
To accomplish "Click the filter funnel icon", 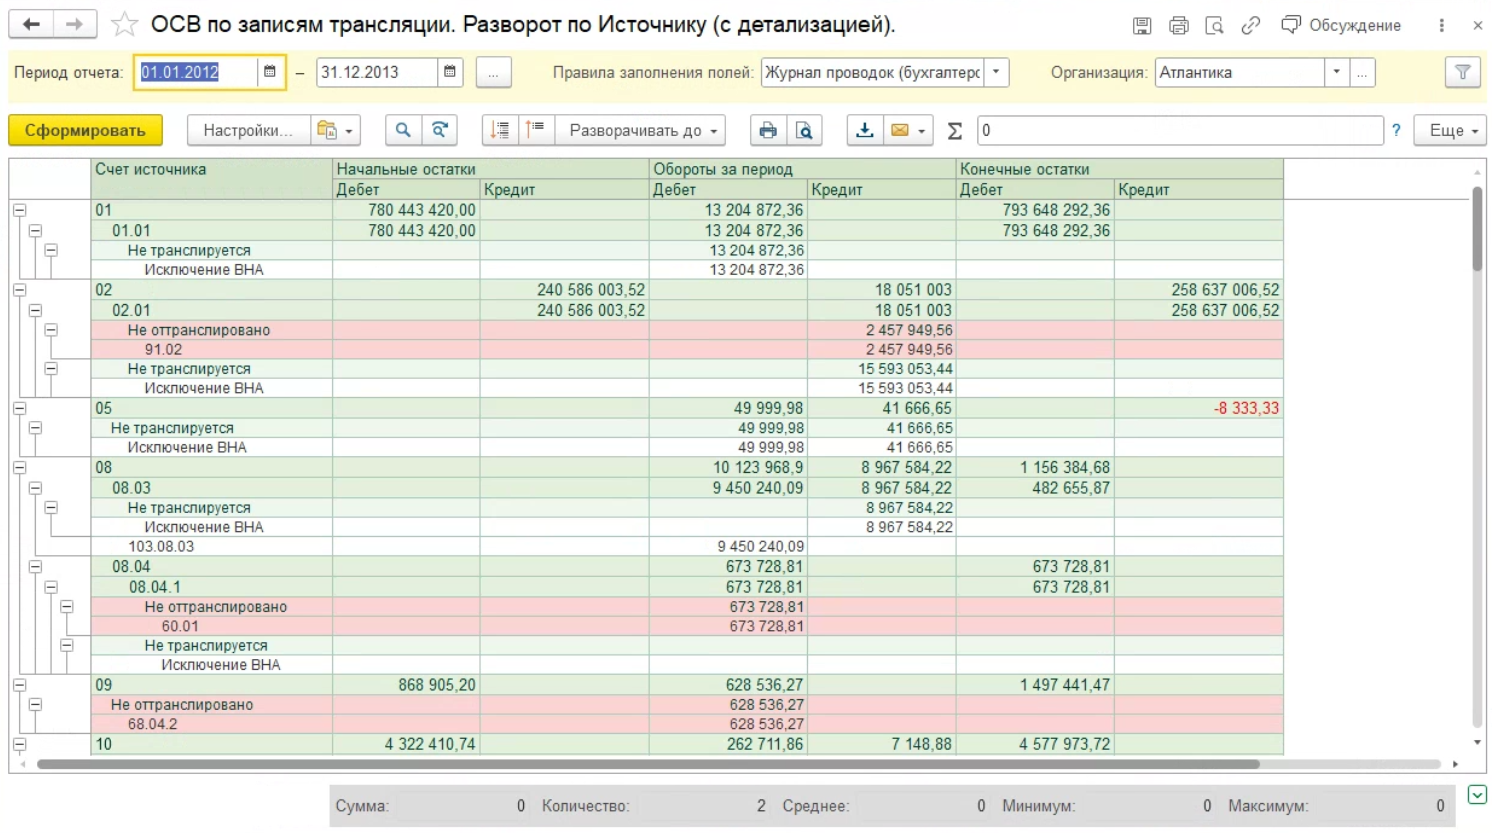I will (1462, 72).
